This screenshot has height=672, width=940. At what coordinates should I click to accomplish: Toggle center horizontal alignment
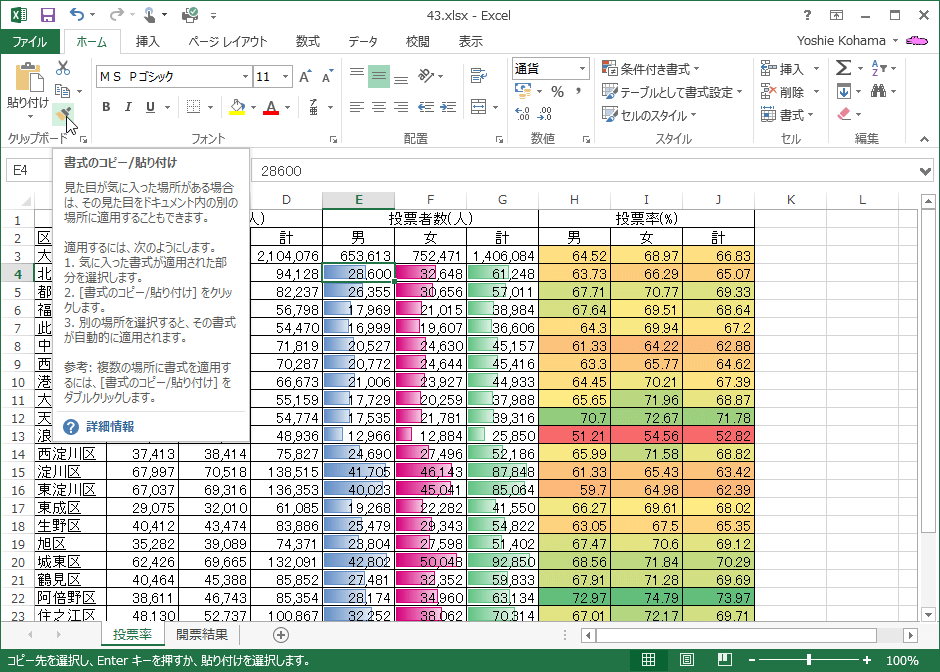pyautogui.click(x=379, y=107)
